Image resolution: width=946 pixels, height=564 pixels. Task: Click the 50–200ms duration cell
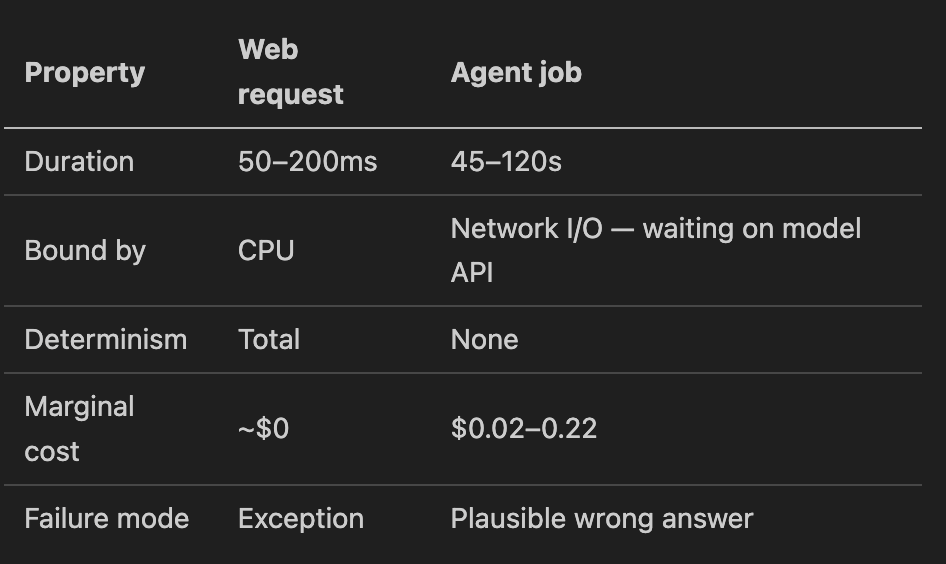click(x=307, y=162)
